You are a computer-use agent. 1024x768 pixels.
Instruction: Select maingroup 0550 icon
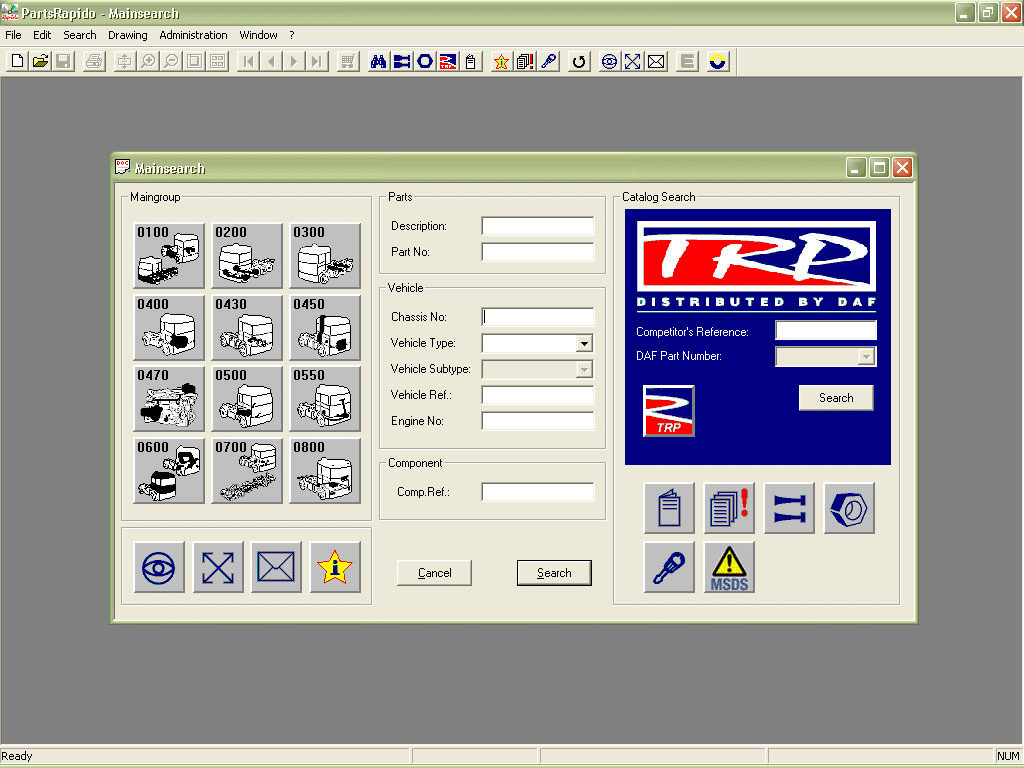325,398
